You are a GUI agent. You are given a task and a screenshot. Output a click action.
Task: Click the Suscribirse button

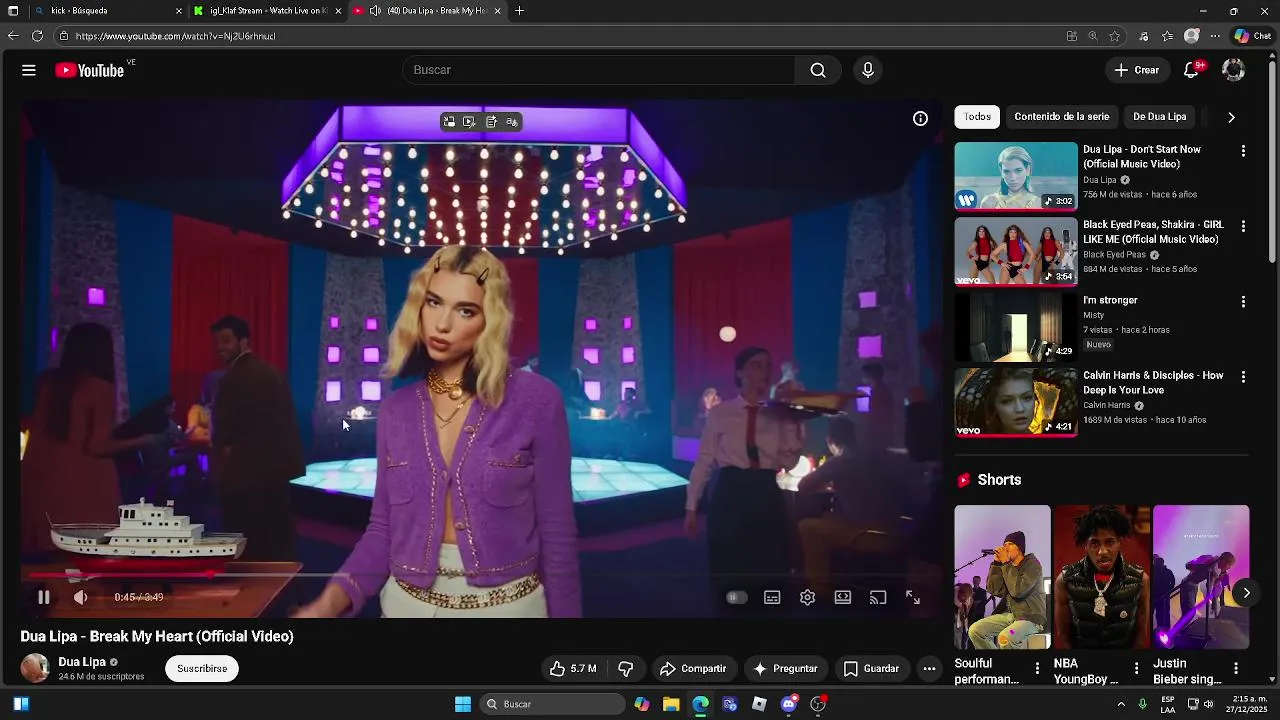tap(202, 669)
